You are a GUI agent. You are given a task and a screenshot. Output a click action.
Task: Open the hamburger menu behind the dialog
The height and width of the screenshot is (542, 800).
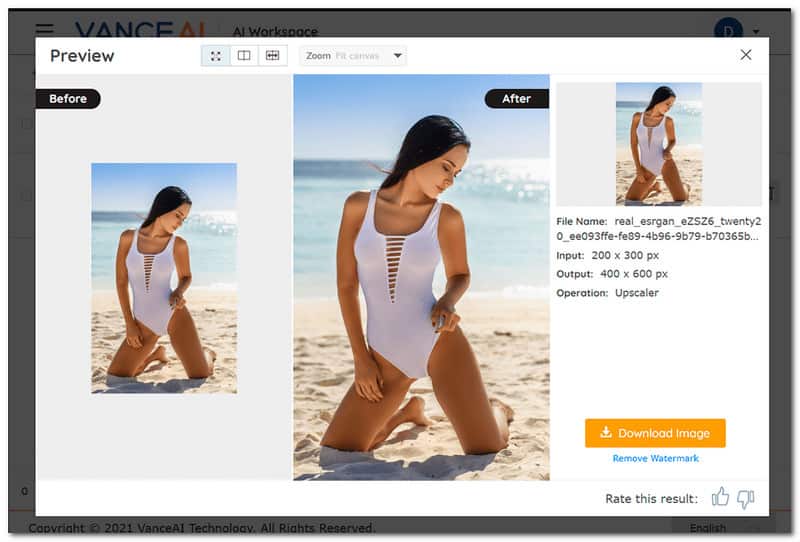pyautogui.click(x=44, y=29)
